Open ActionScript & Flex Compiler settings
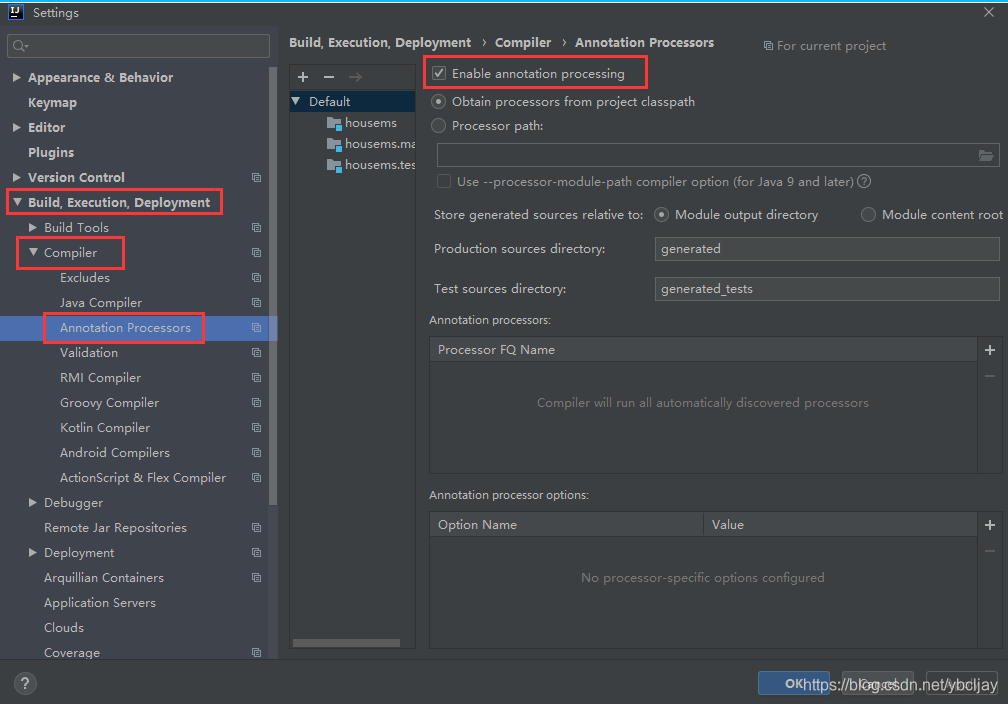The width and height of the screenshot is (1008, 704). pyautogui.click(x=143, y=478)
